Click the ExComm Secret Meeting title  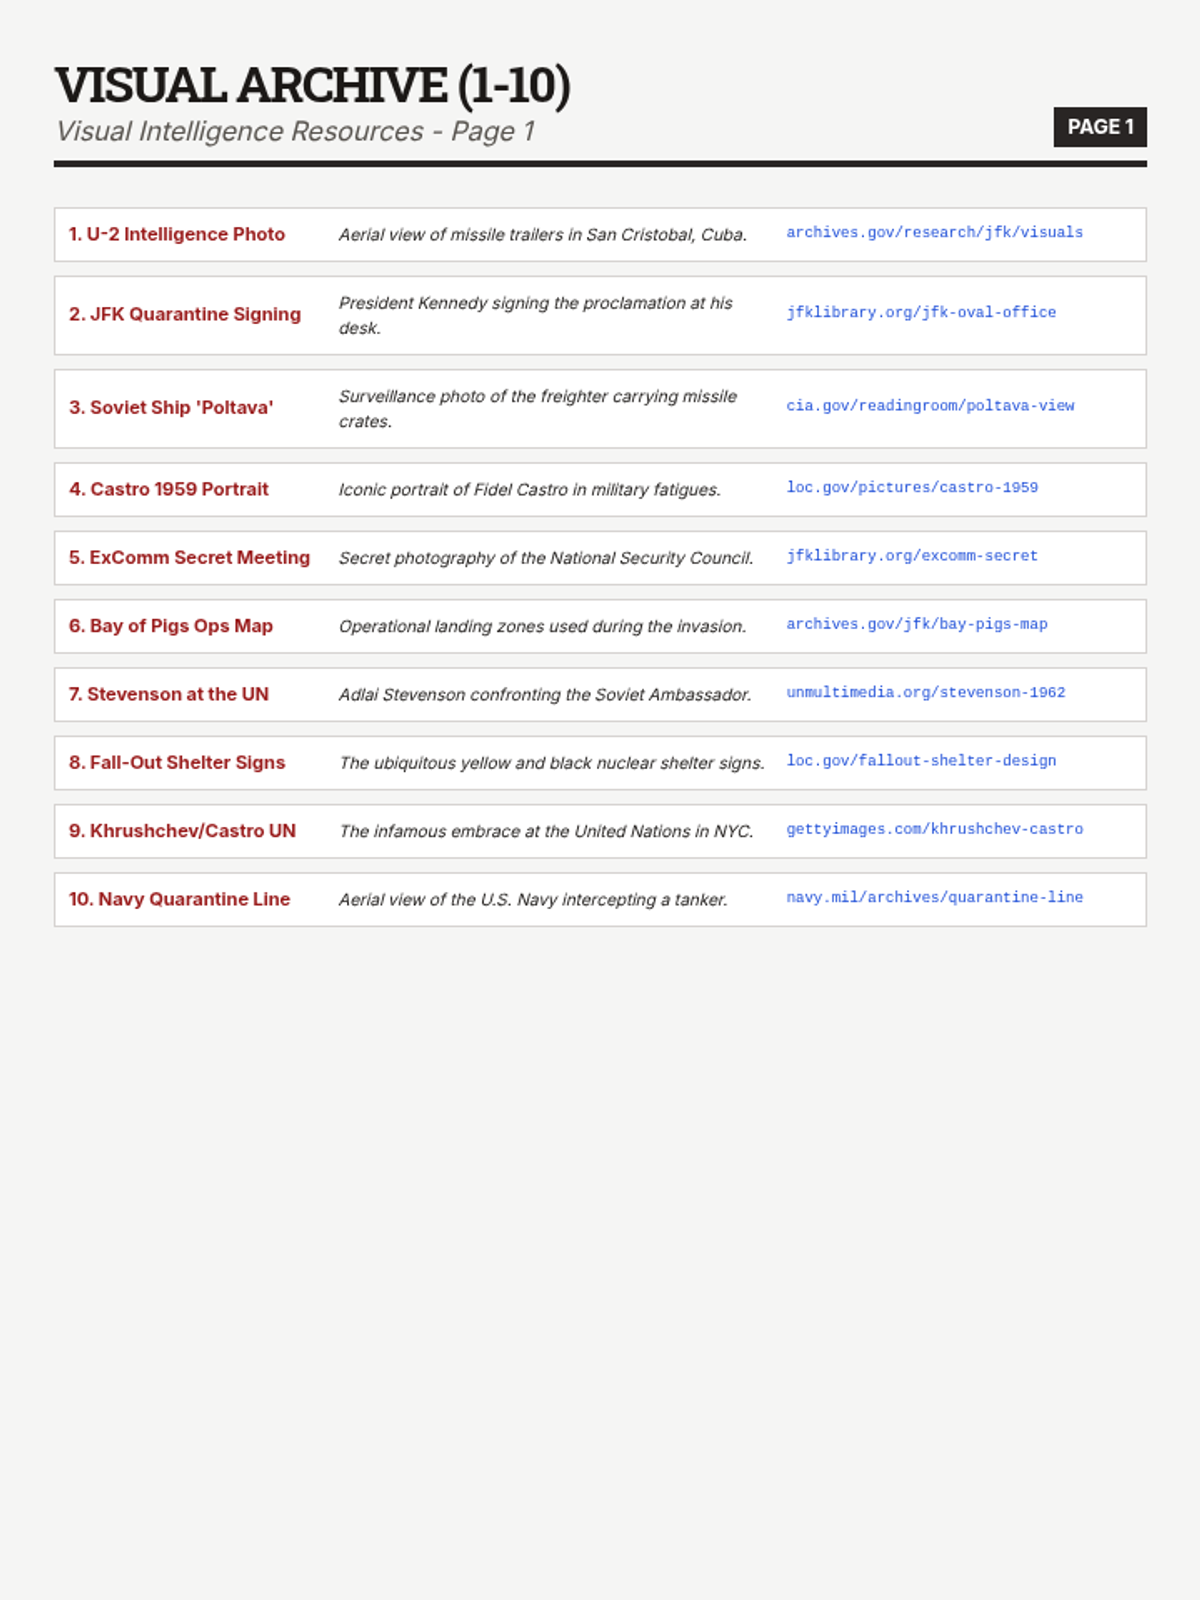pos(189,558)
